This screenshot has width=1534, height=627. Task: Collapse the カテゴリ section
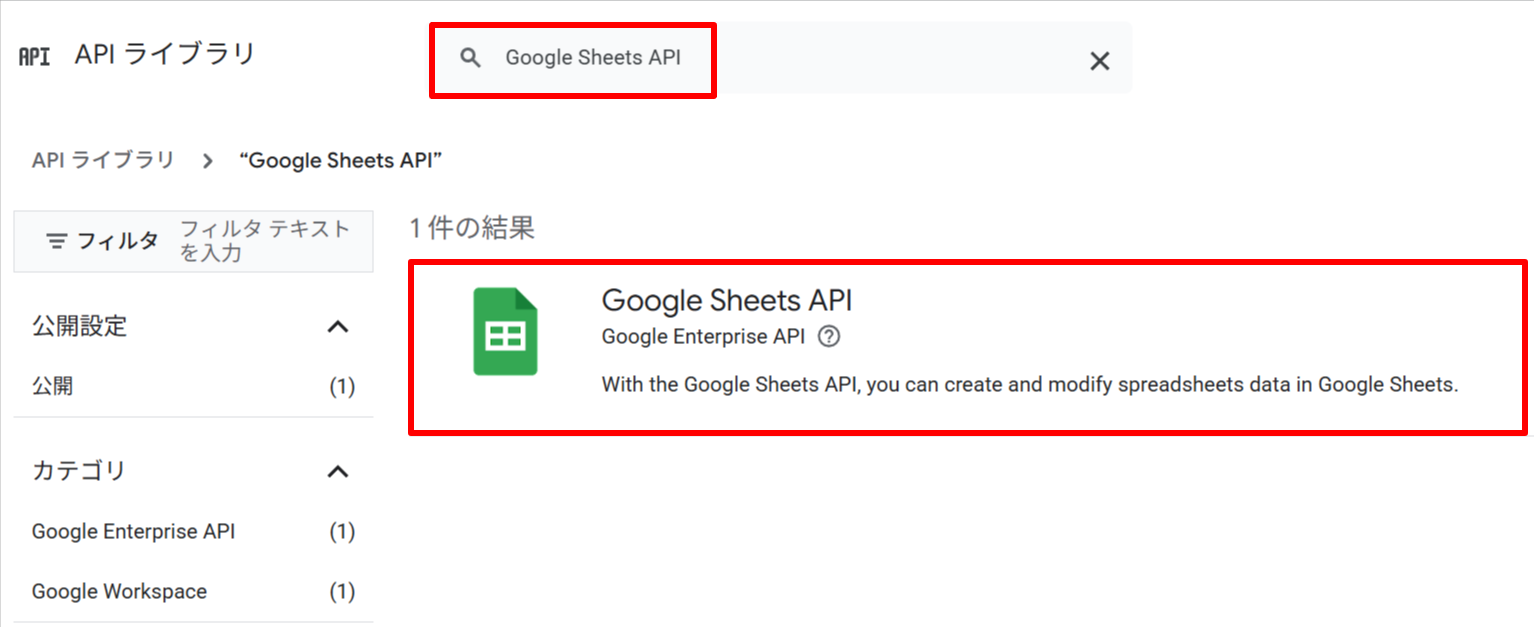click(338, 471)
